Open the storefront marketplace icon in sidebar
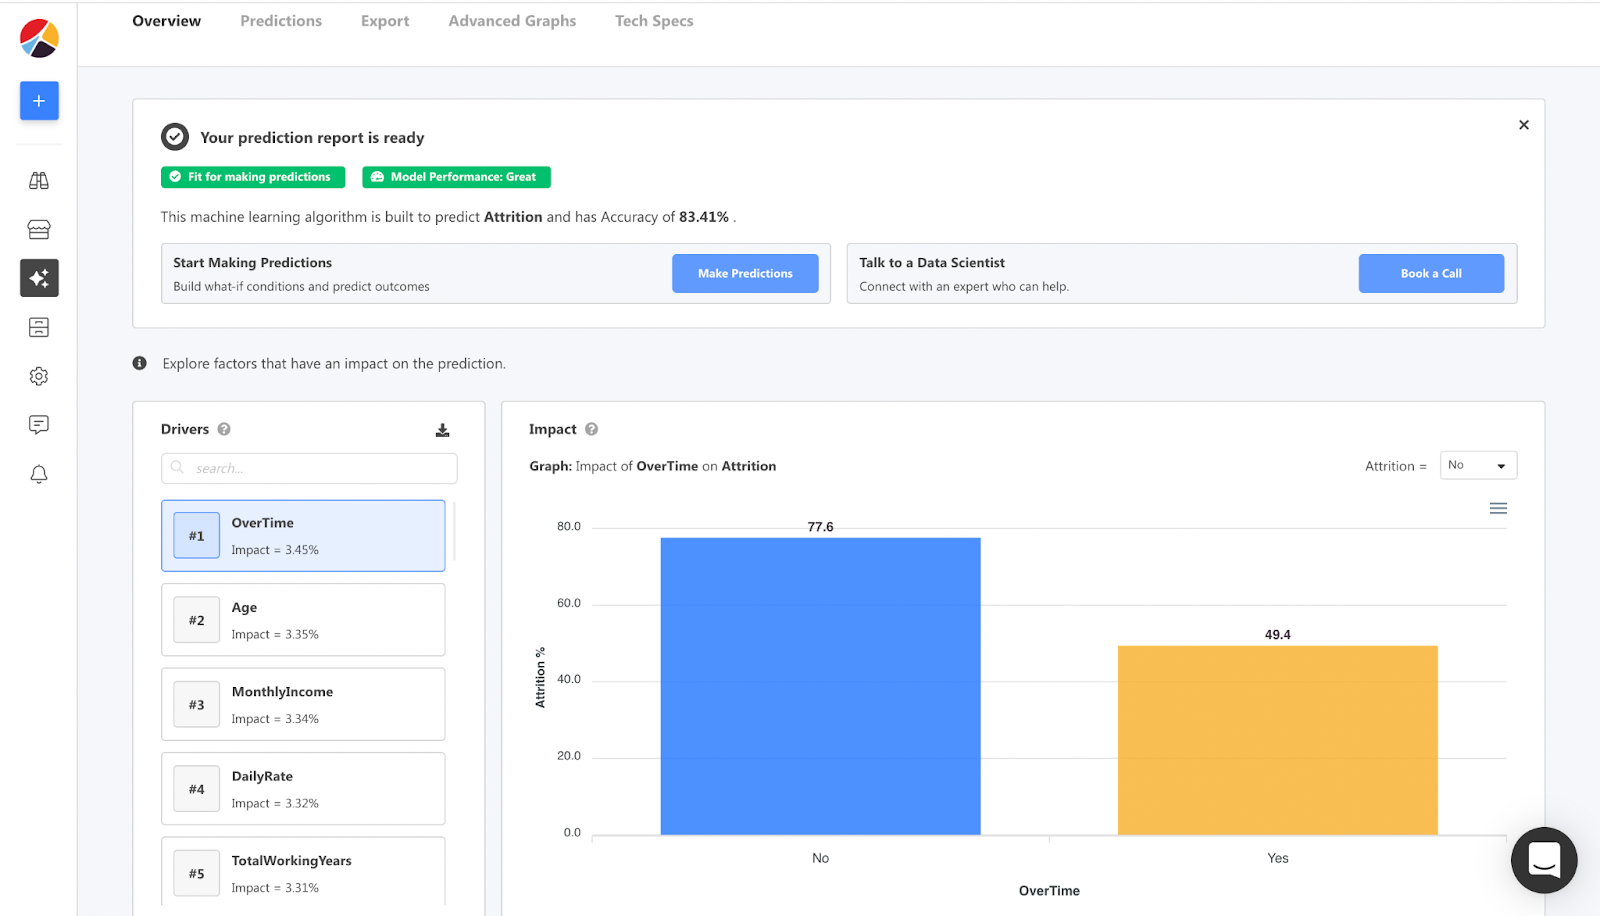Viewport: 1600px width, 916px height. coord(39,230)
